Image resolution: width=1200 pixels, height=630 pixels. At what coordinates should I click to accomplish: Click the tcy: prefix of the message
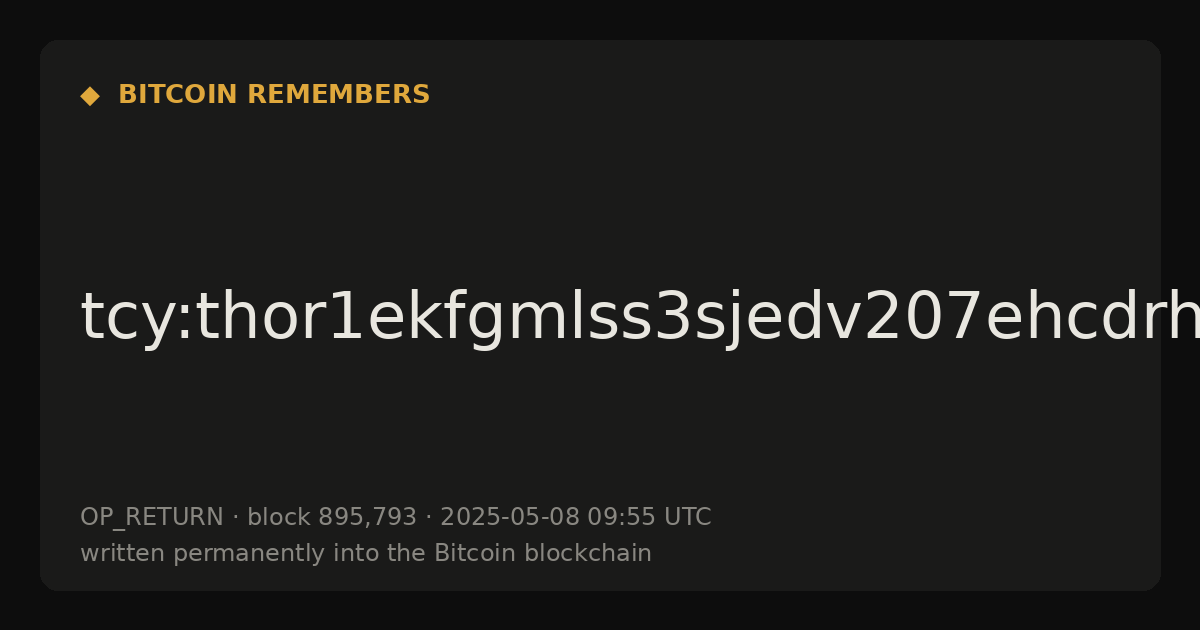(x=122, y=320)
